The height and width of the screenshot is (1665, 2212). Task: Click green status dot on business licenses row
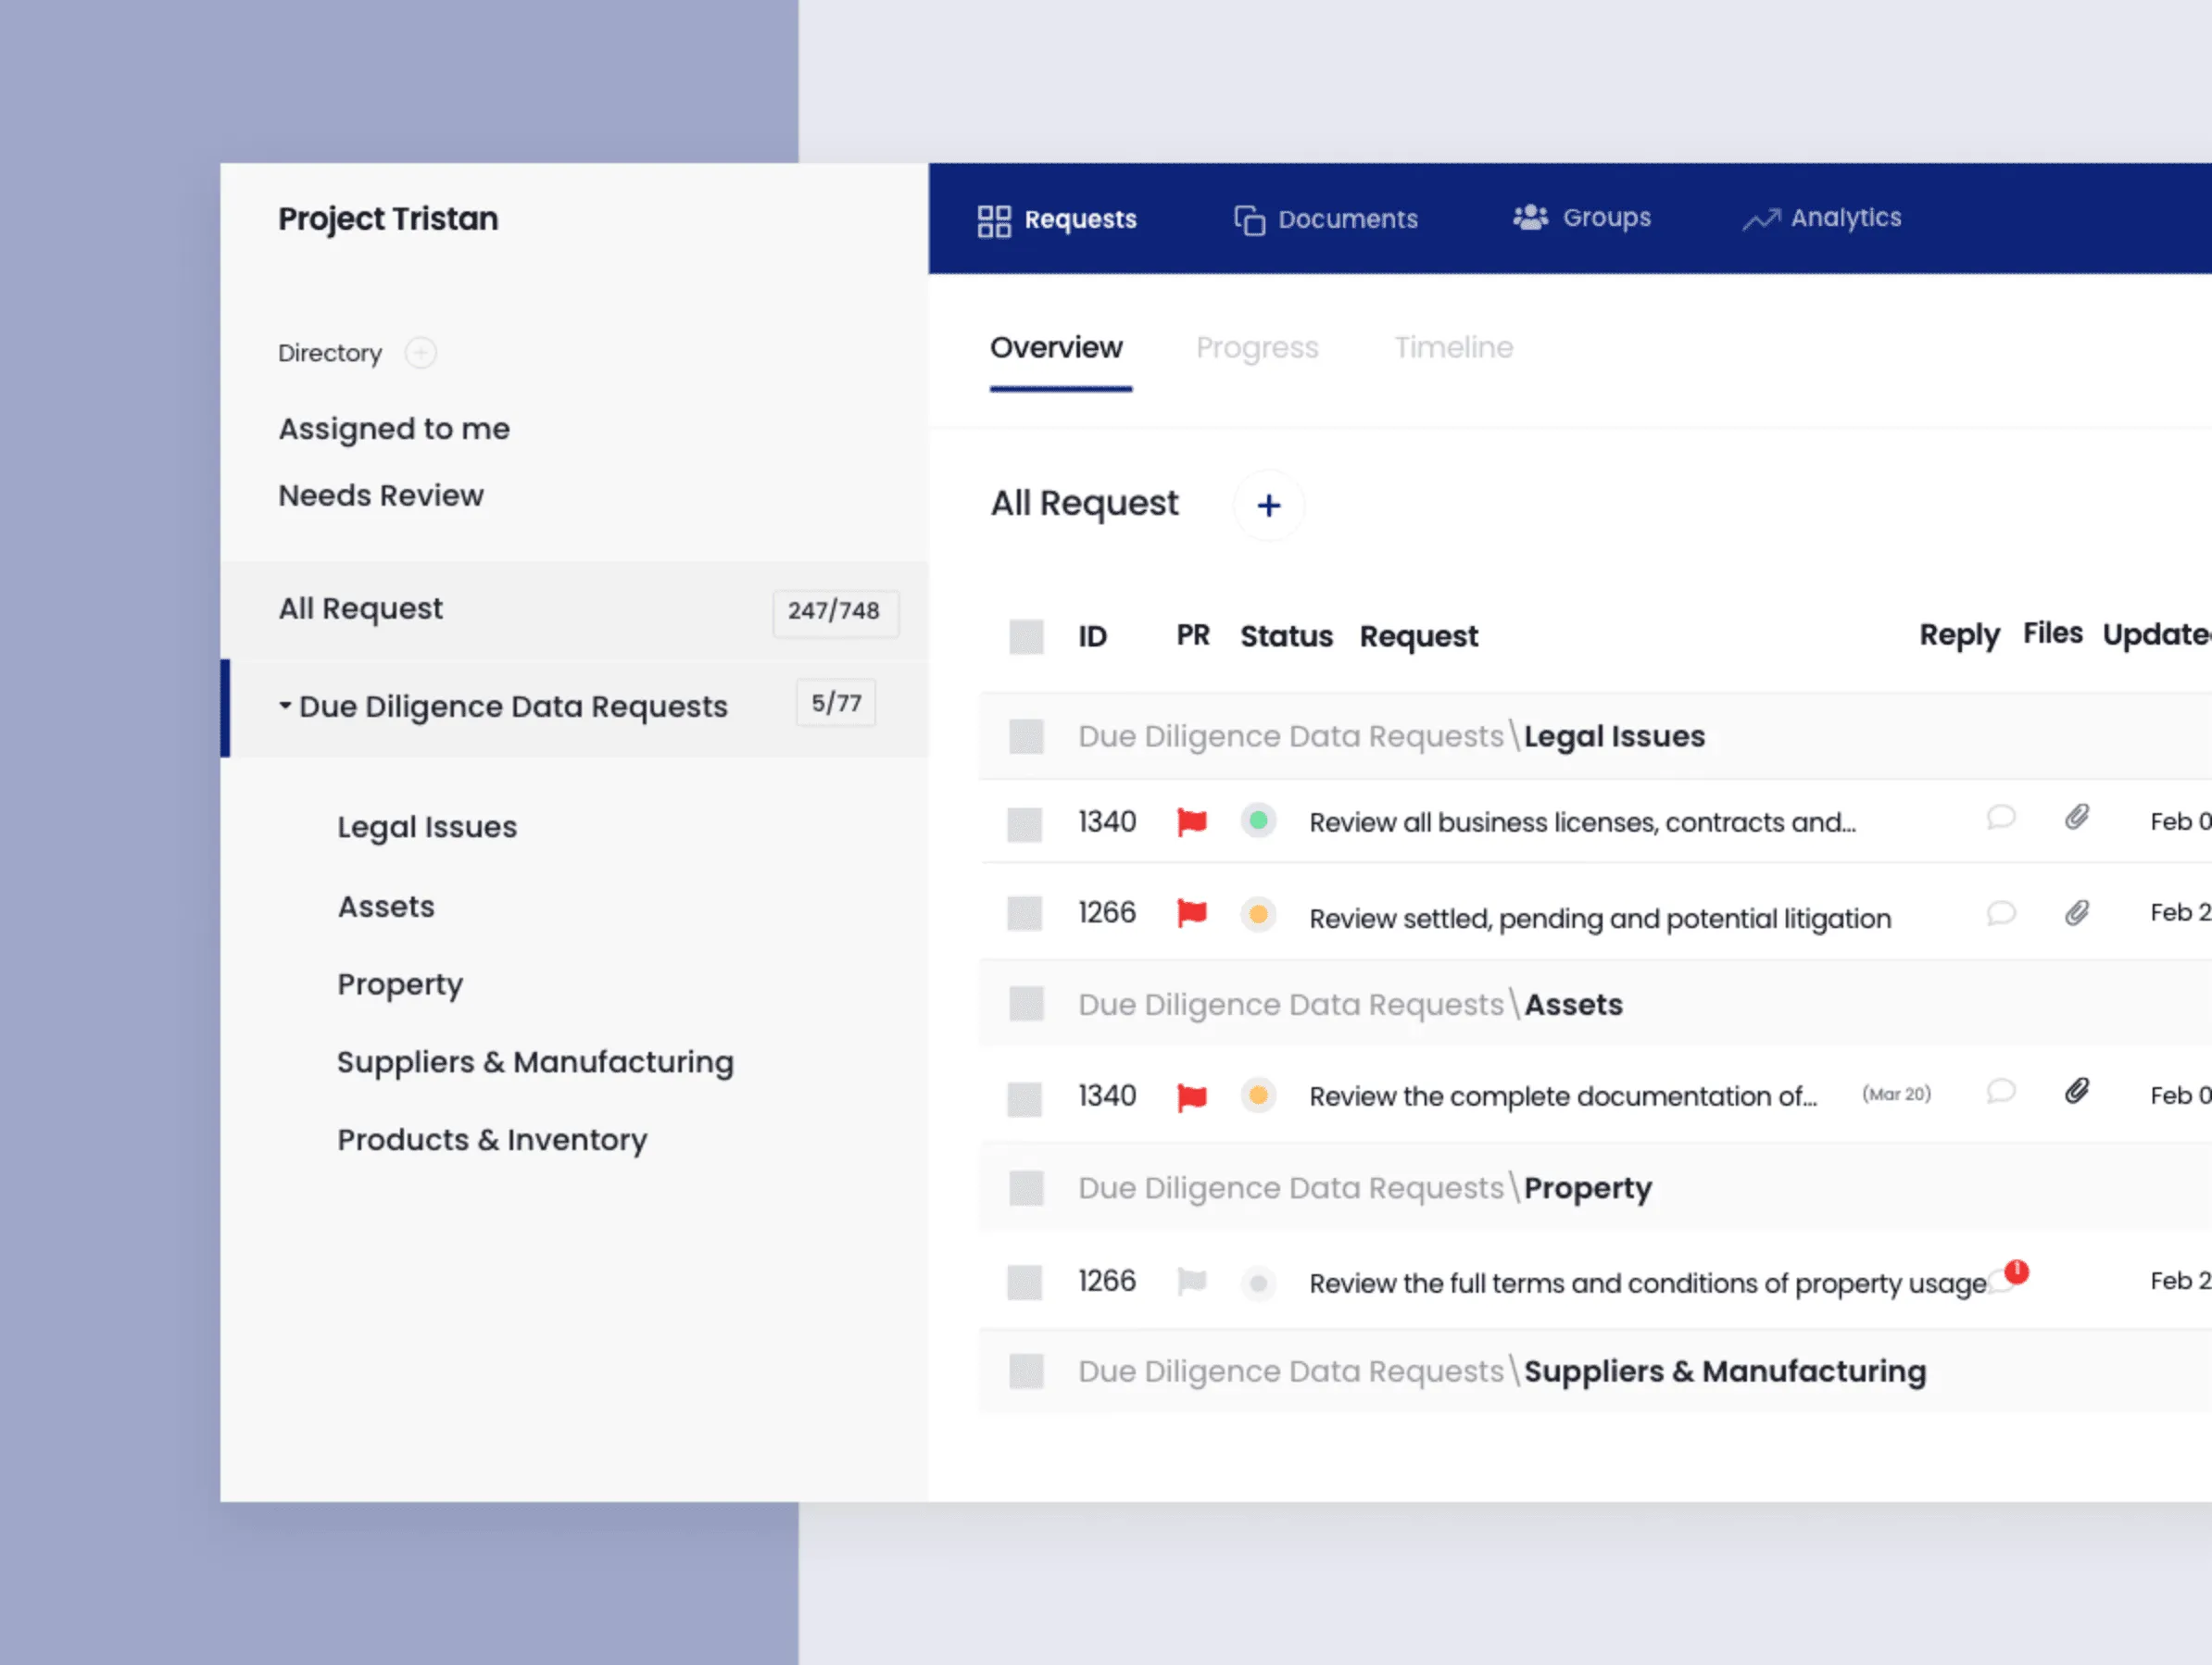pos(1258,822)
